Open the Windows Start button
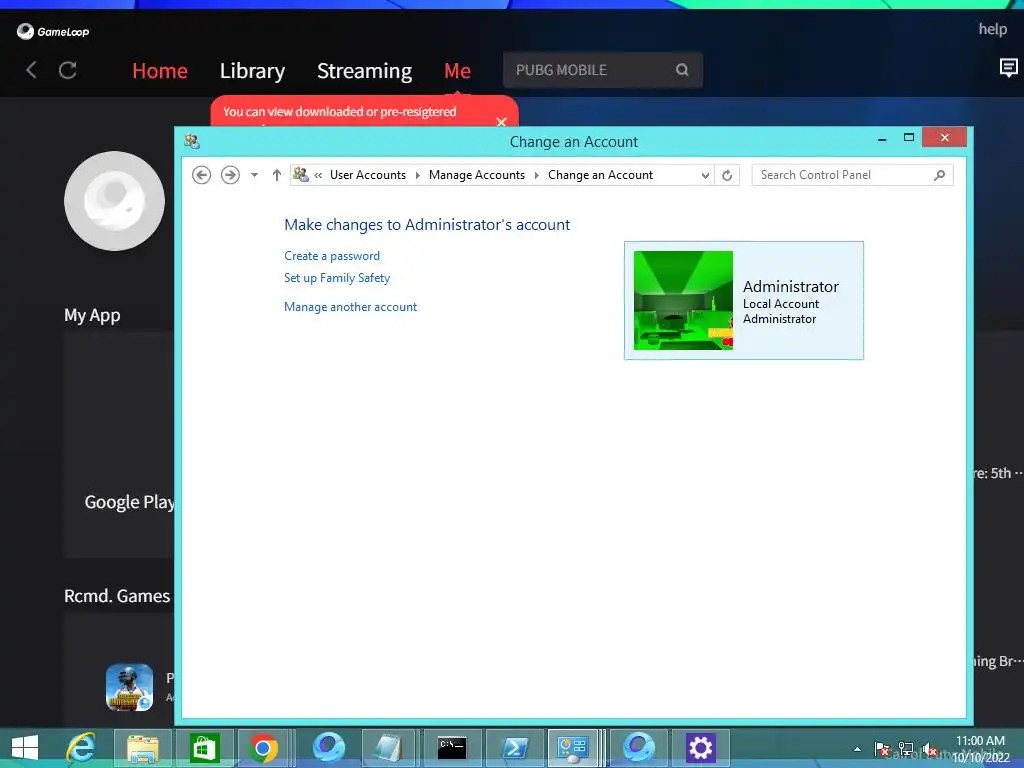The height and width of the screenshot is (768, 1024). coord(25,748)
